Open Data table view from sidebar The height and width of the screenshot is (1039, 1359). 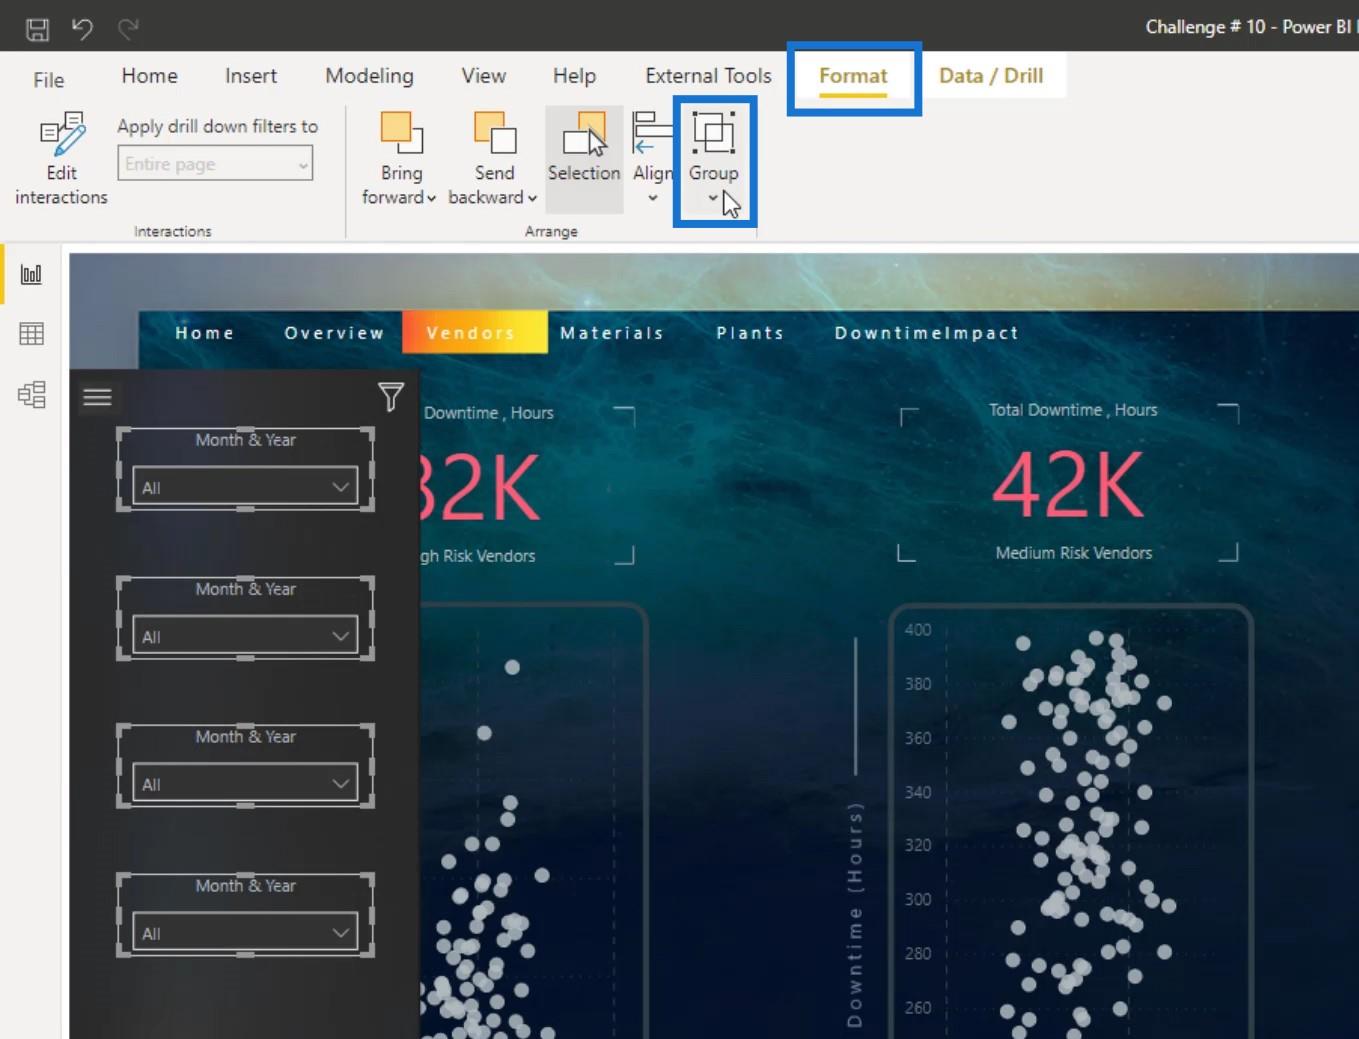pos(31,334)
